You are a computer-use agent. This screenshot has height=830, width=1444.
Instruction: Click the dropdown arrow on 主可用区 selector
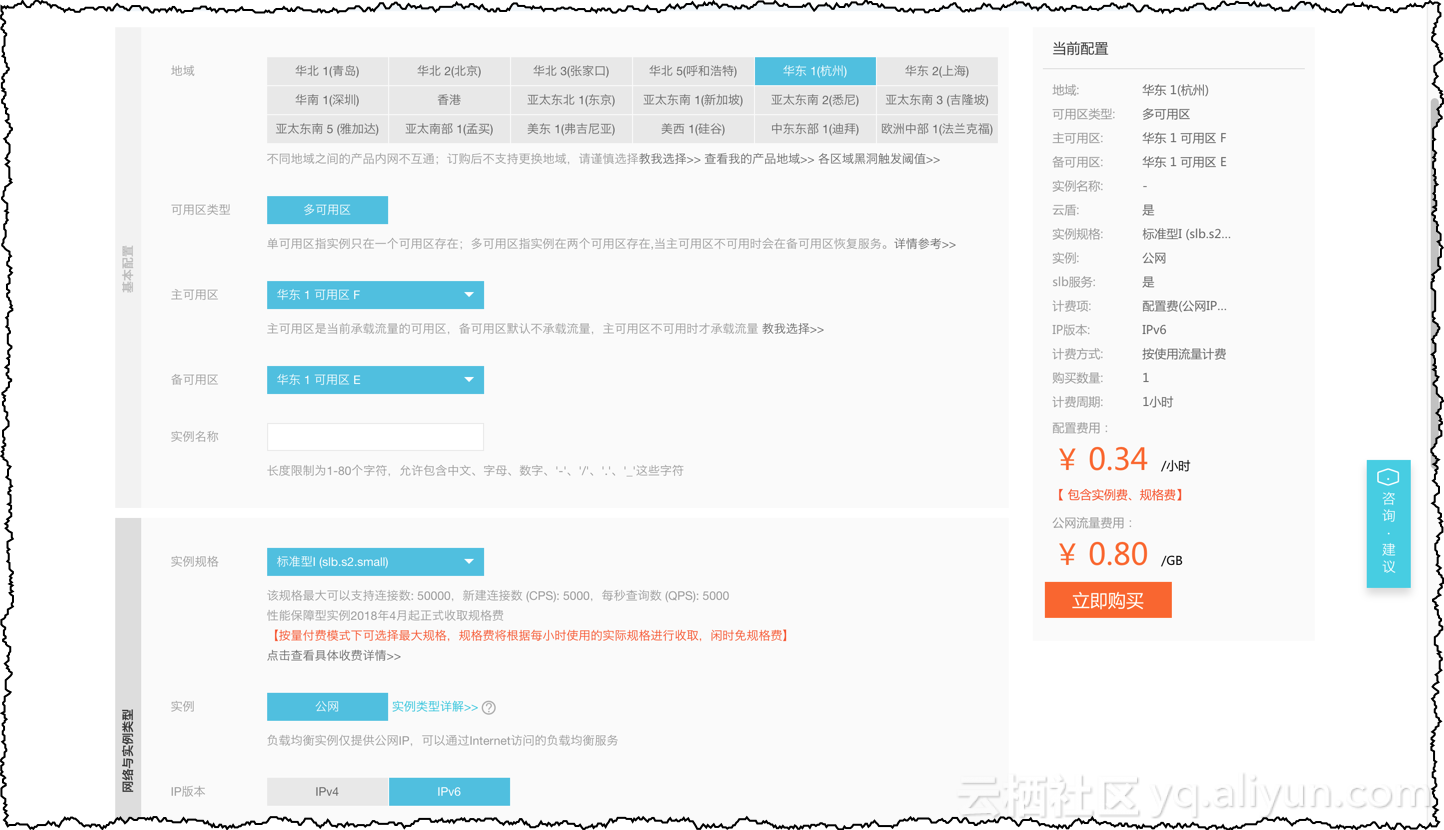(x=469, y=295)
